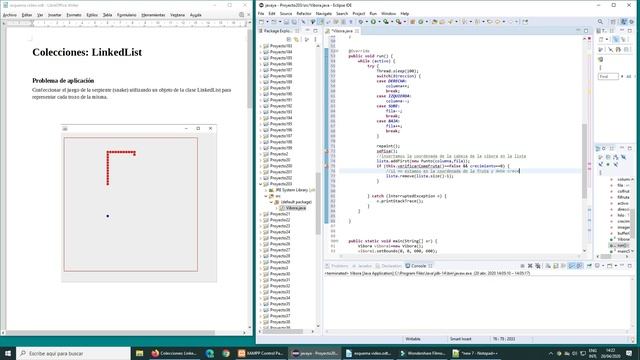Collapse the (default package) node

(271, 202)
